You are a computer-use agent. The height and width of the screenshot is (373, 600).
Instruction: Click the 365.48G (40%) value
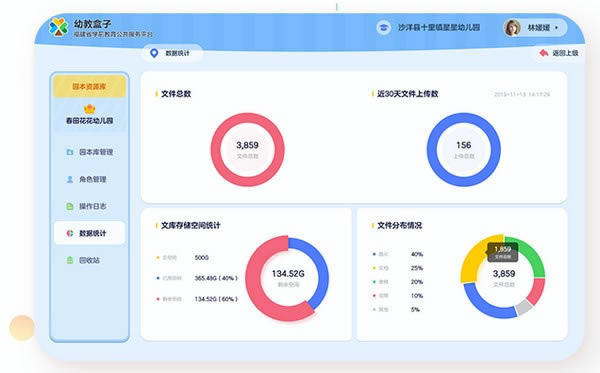pyautogui.click(x=216, y=278)
